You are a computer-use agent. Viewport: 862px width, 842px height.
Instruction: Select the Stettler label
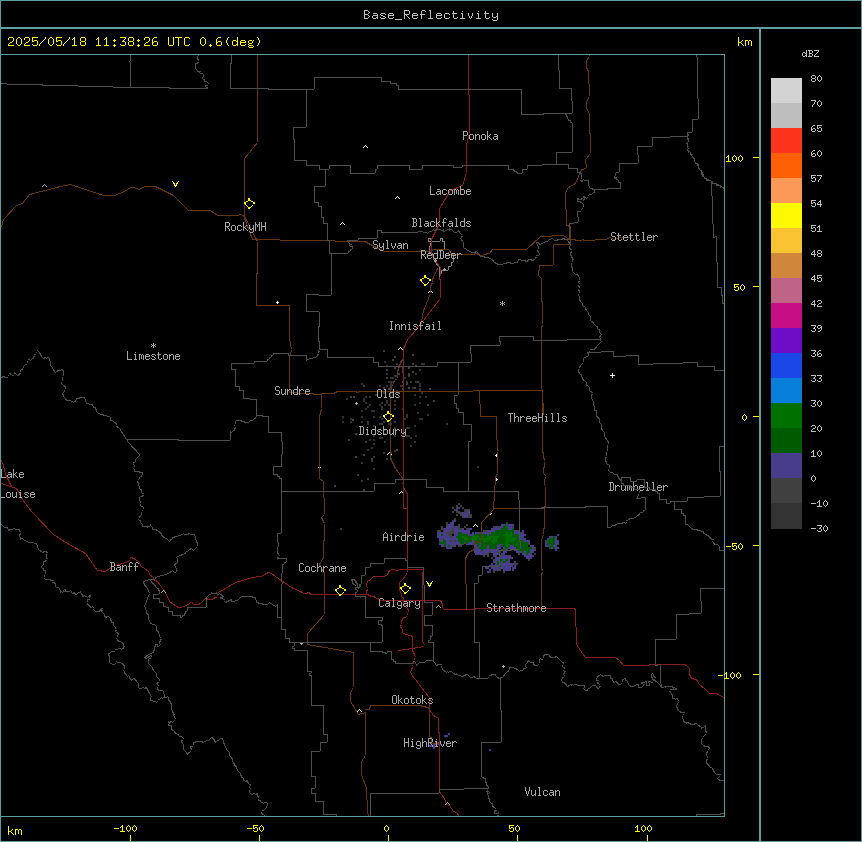(x=634, y=237)
